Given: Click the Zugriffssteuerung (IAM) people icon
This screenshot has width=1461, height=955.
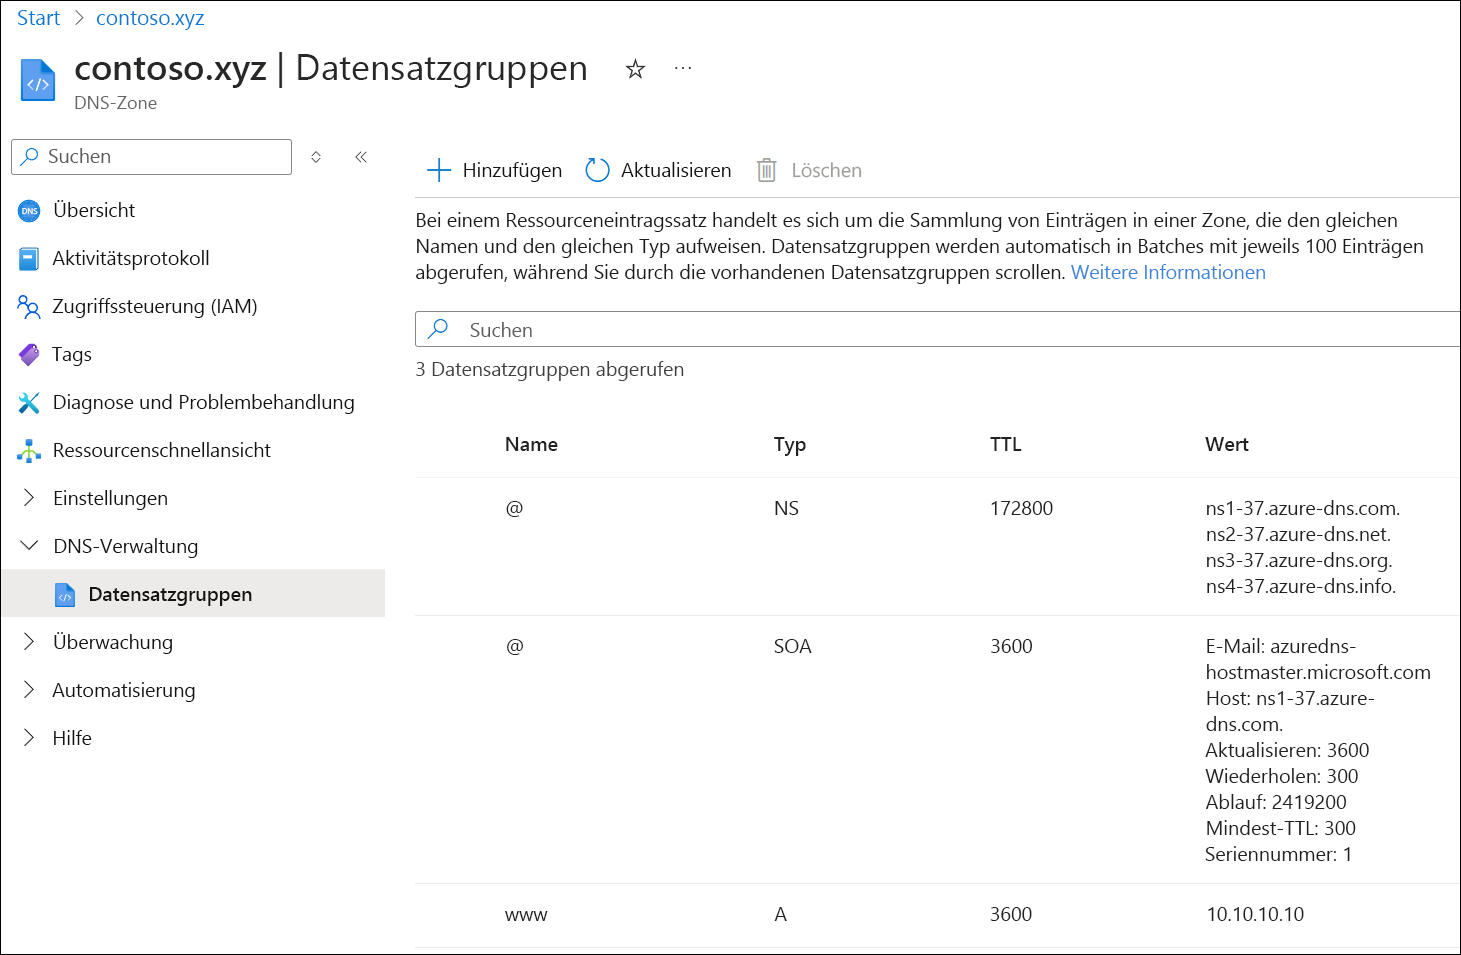Looking at the screenshot, I should click(x=29, y=307).
